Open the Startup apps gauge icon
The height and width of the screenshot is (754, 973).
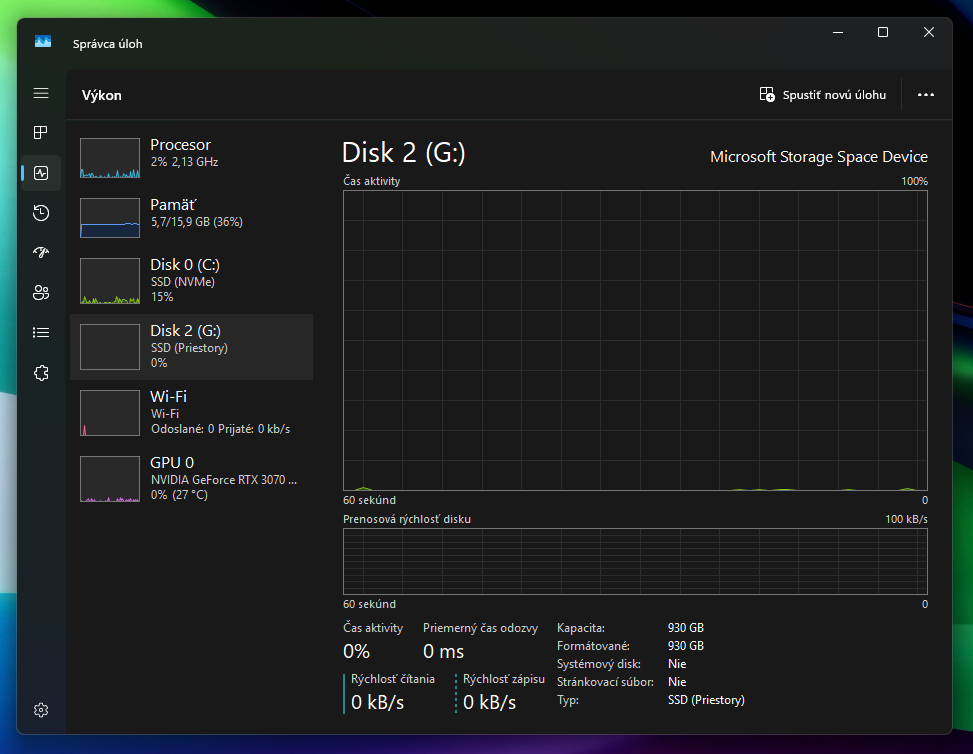(41, 252)
